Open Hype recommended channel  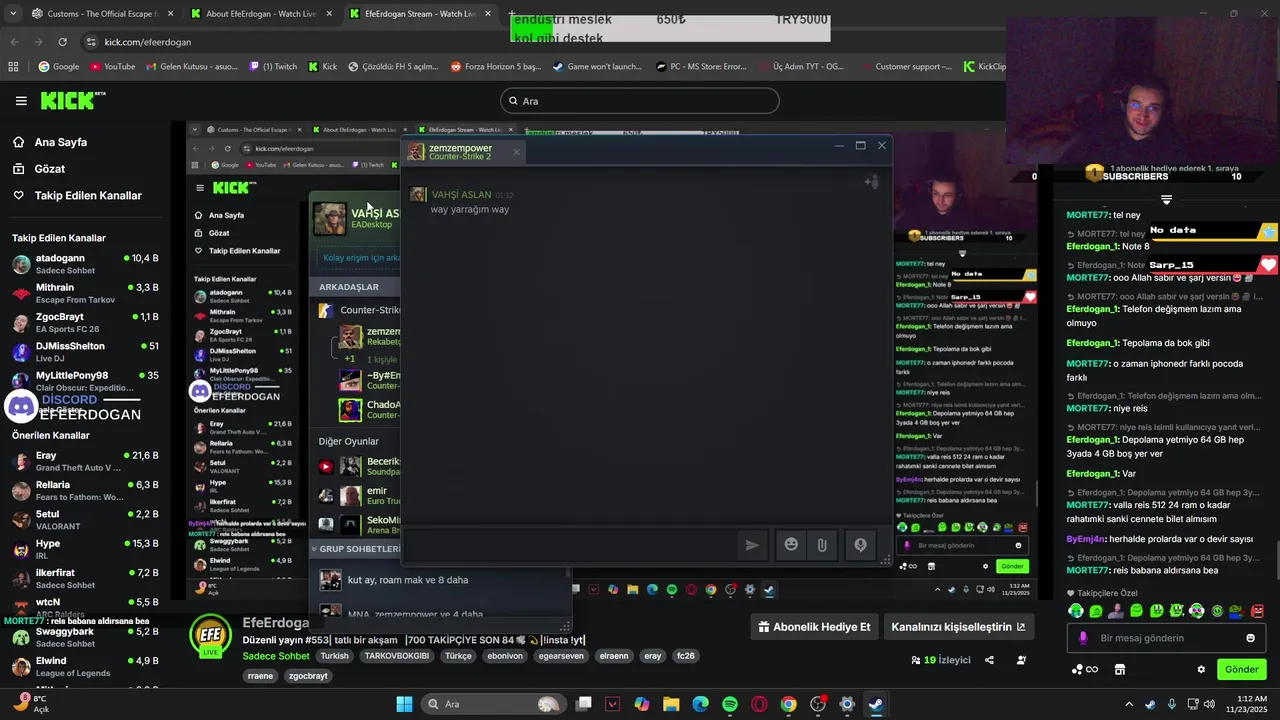pos(84,549)
